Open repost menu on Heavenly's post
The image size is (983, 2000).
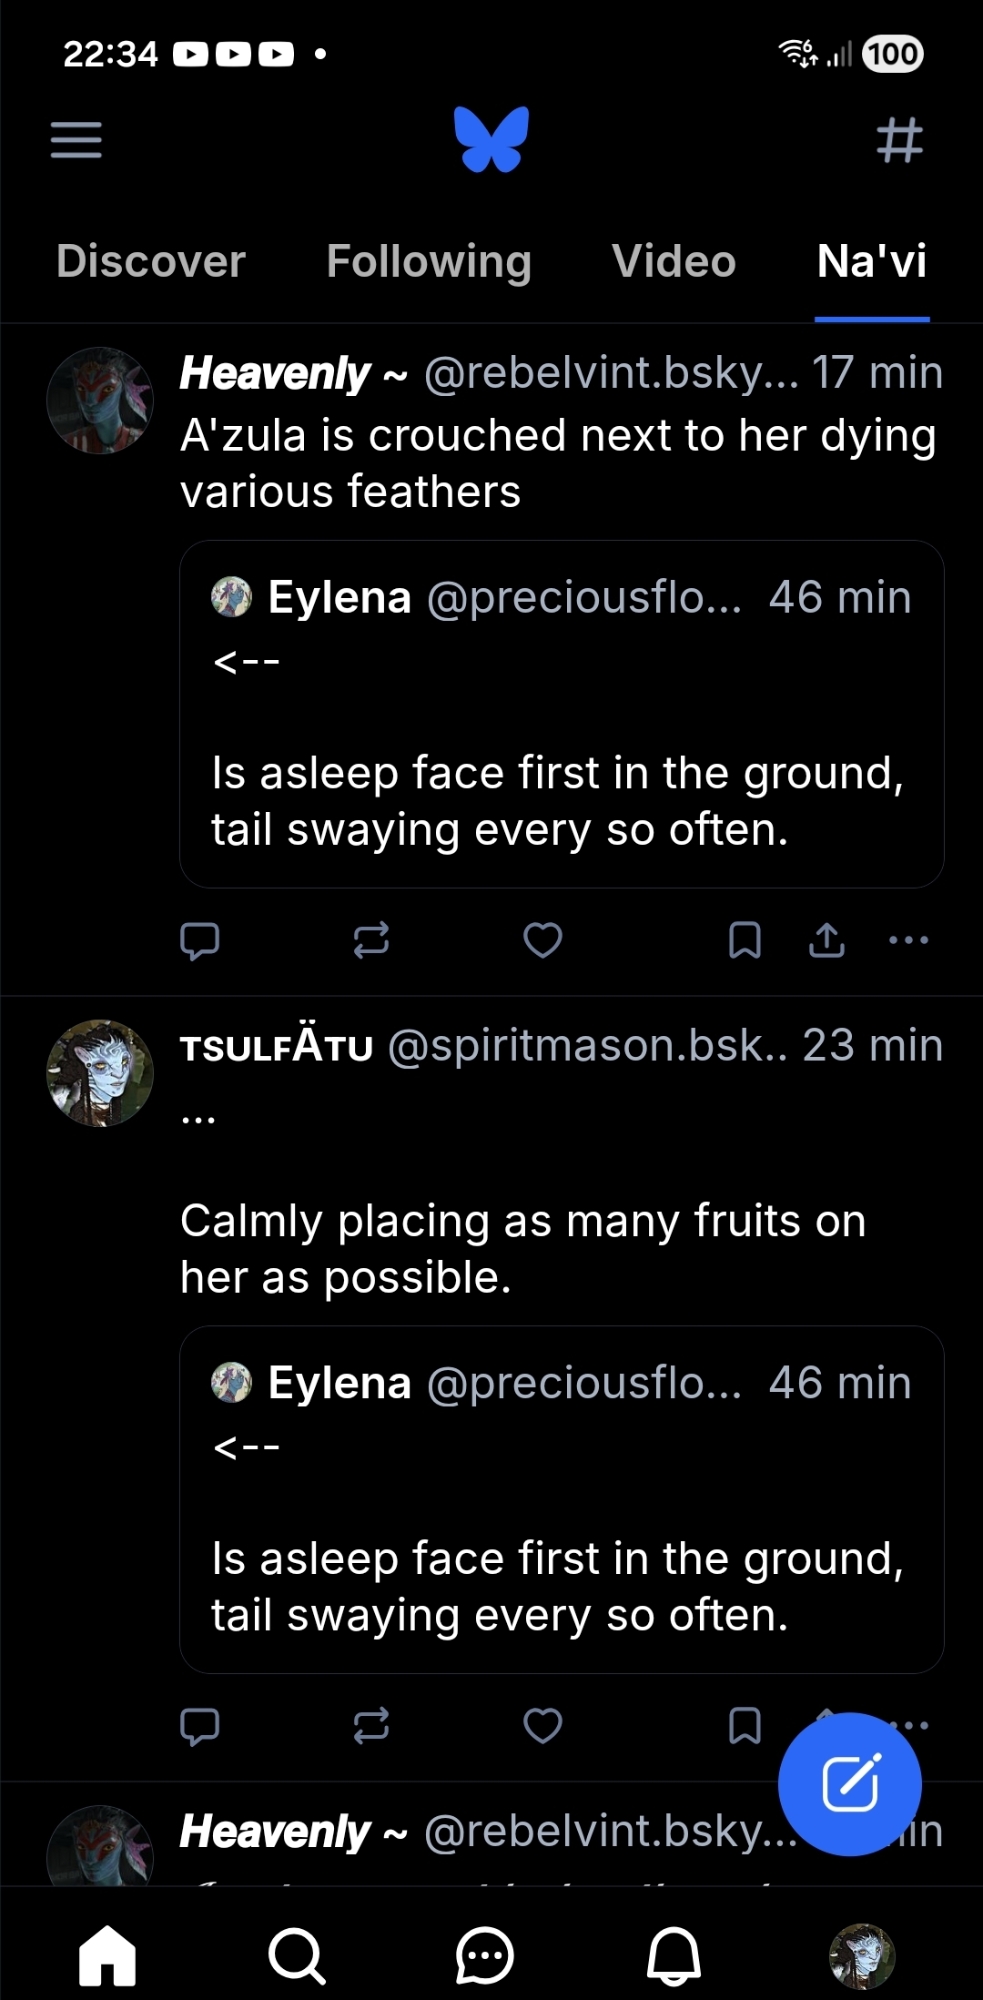coord(371,940)
